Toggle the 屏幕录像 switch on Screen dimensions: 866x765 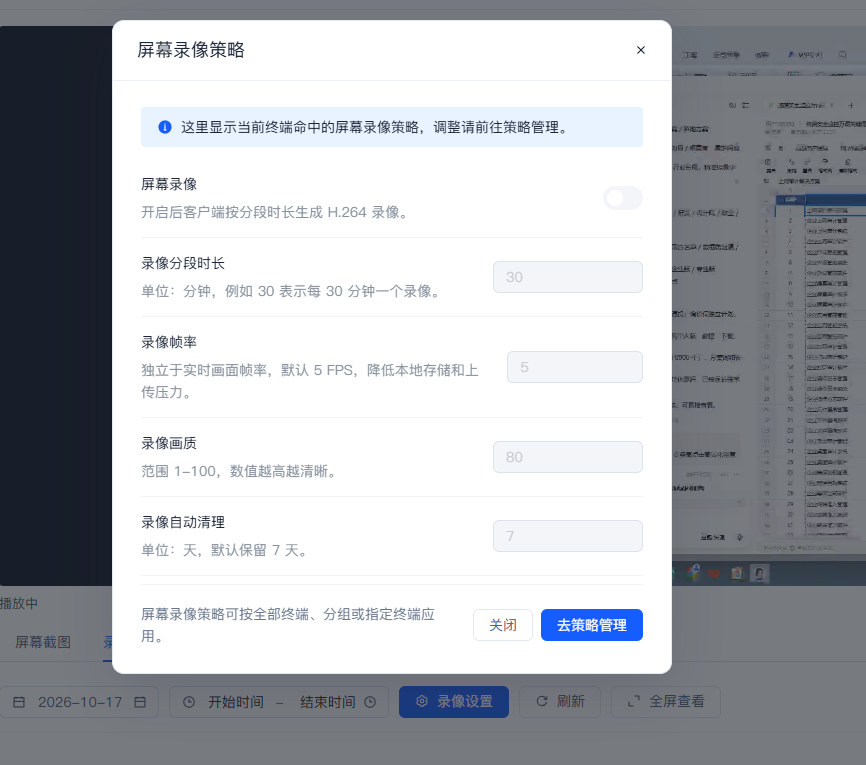click(622, 198)
